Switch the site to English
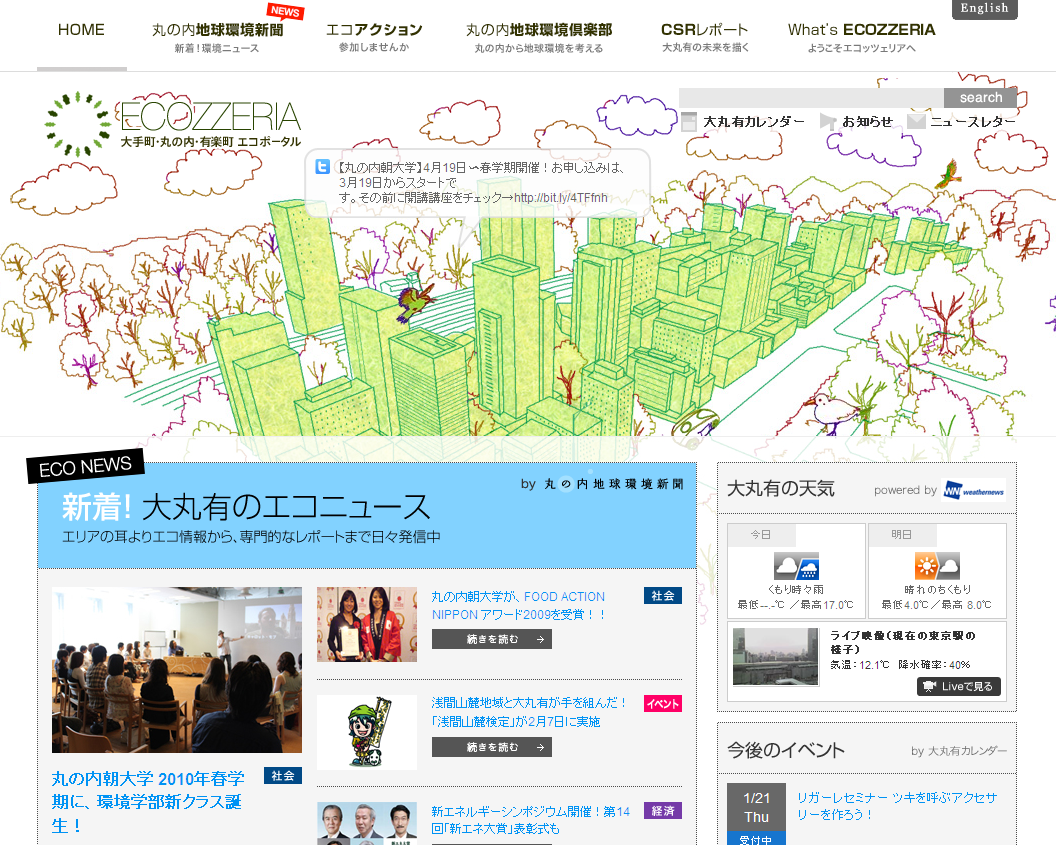The height and width of the screenshot is (845, 1056). (984, 9)
